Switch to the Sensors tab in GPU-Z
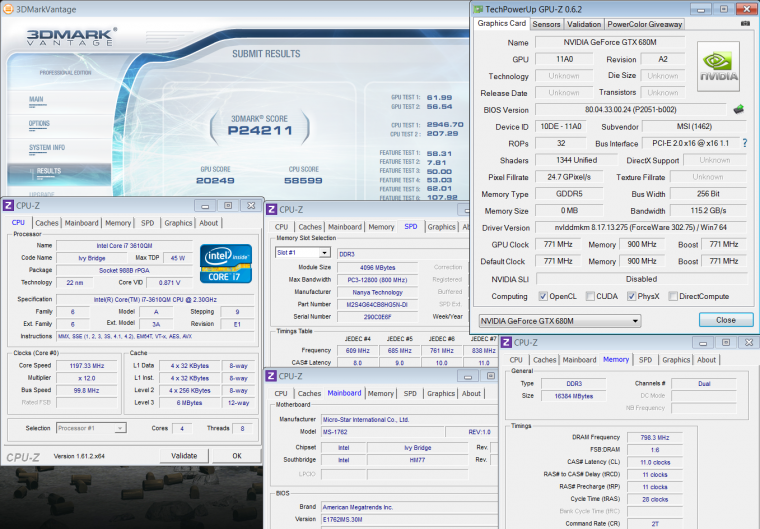The width and height of the screenshot is (760, 529). click(546, 23)
